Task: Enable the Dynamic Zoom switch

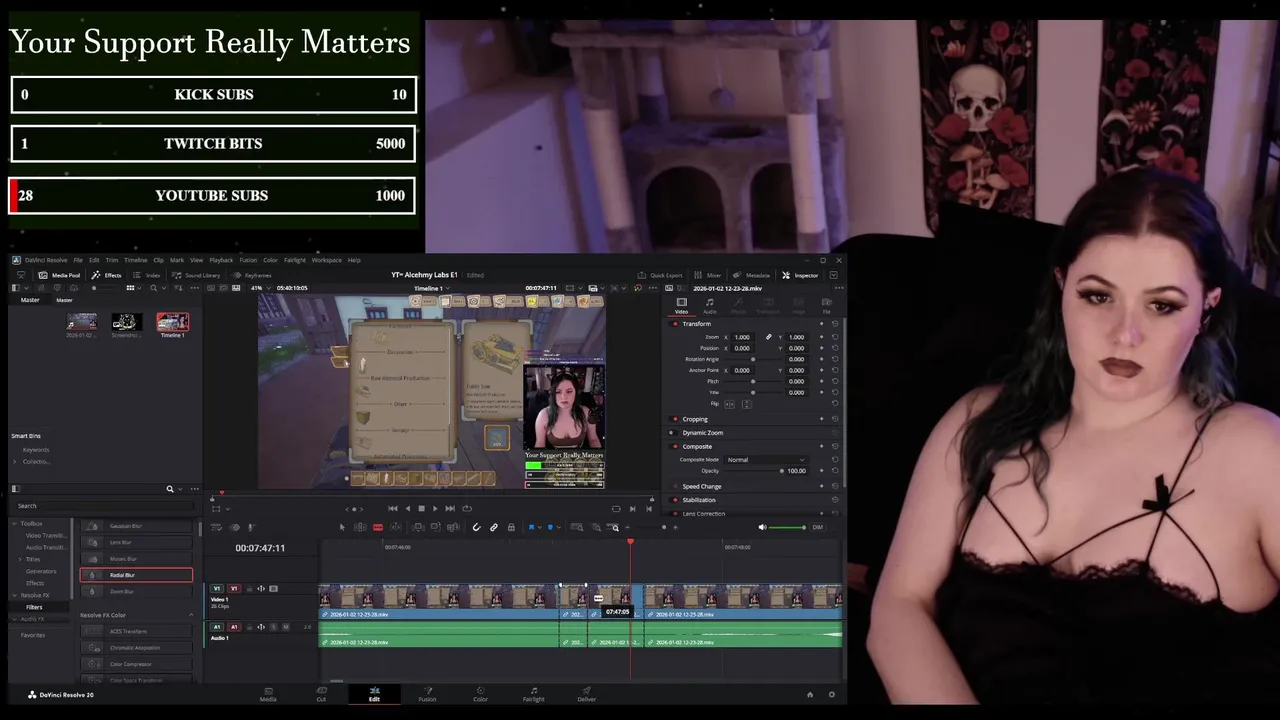Action: (672, 433)
